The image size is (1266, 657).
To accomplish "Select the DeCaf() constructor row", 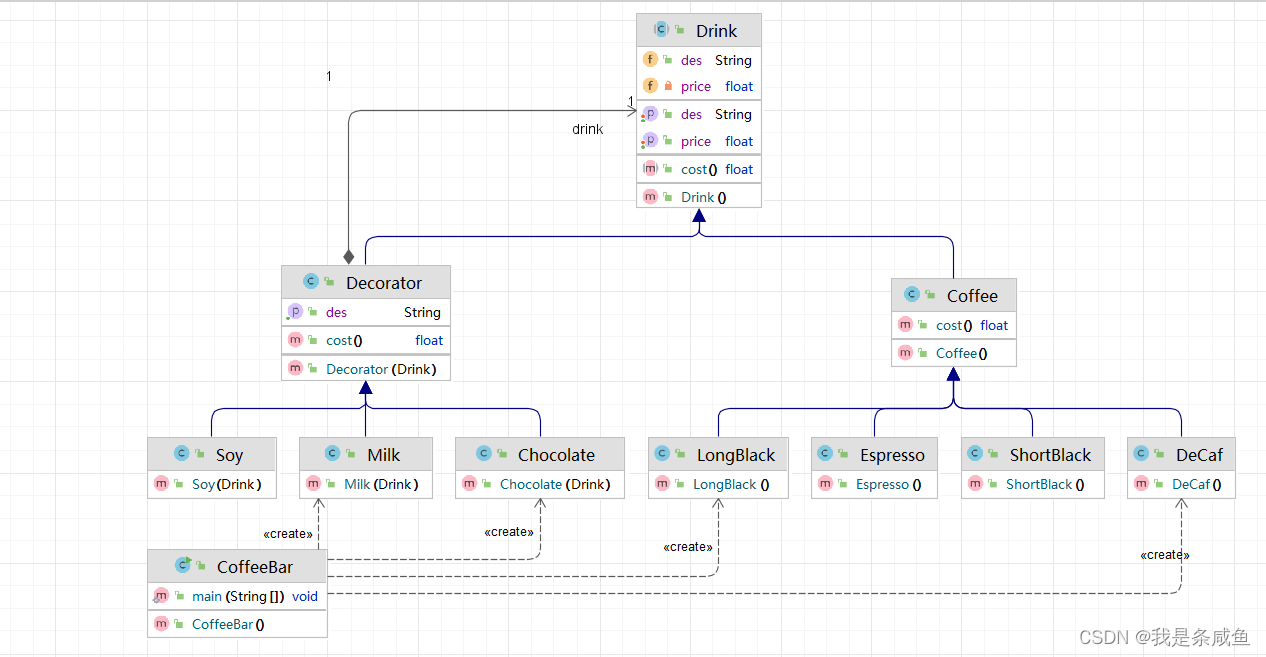I will [x=1181, y=484].
